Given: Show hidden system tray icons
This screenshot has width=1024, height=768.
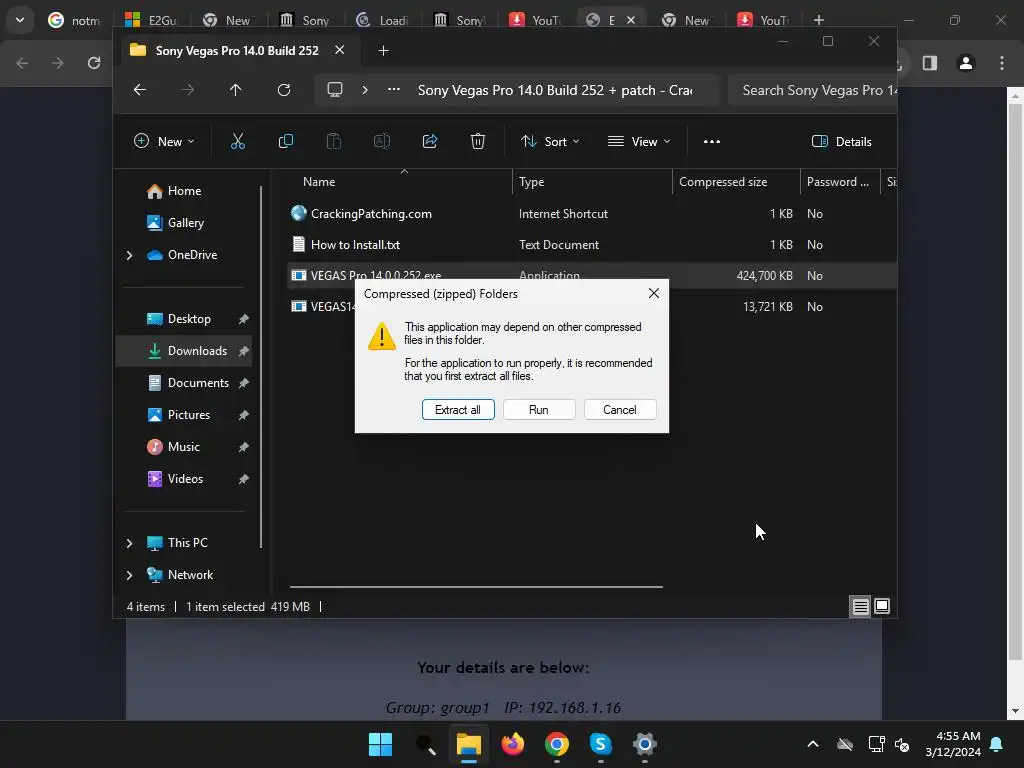Looking at the screenshot, I should pyautogui.click(x=812, y=744).
